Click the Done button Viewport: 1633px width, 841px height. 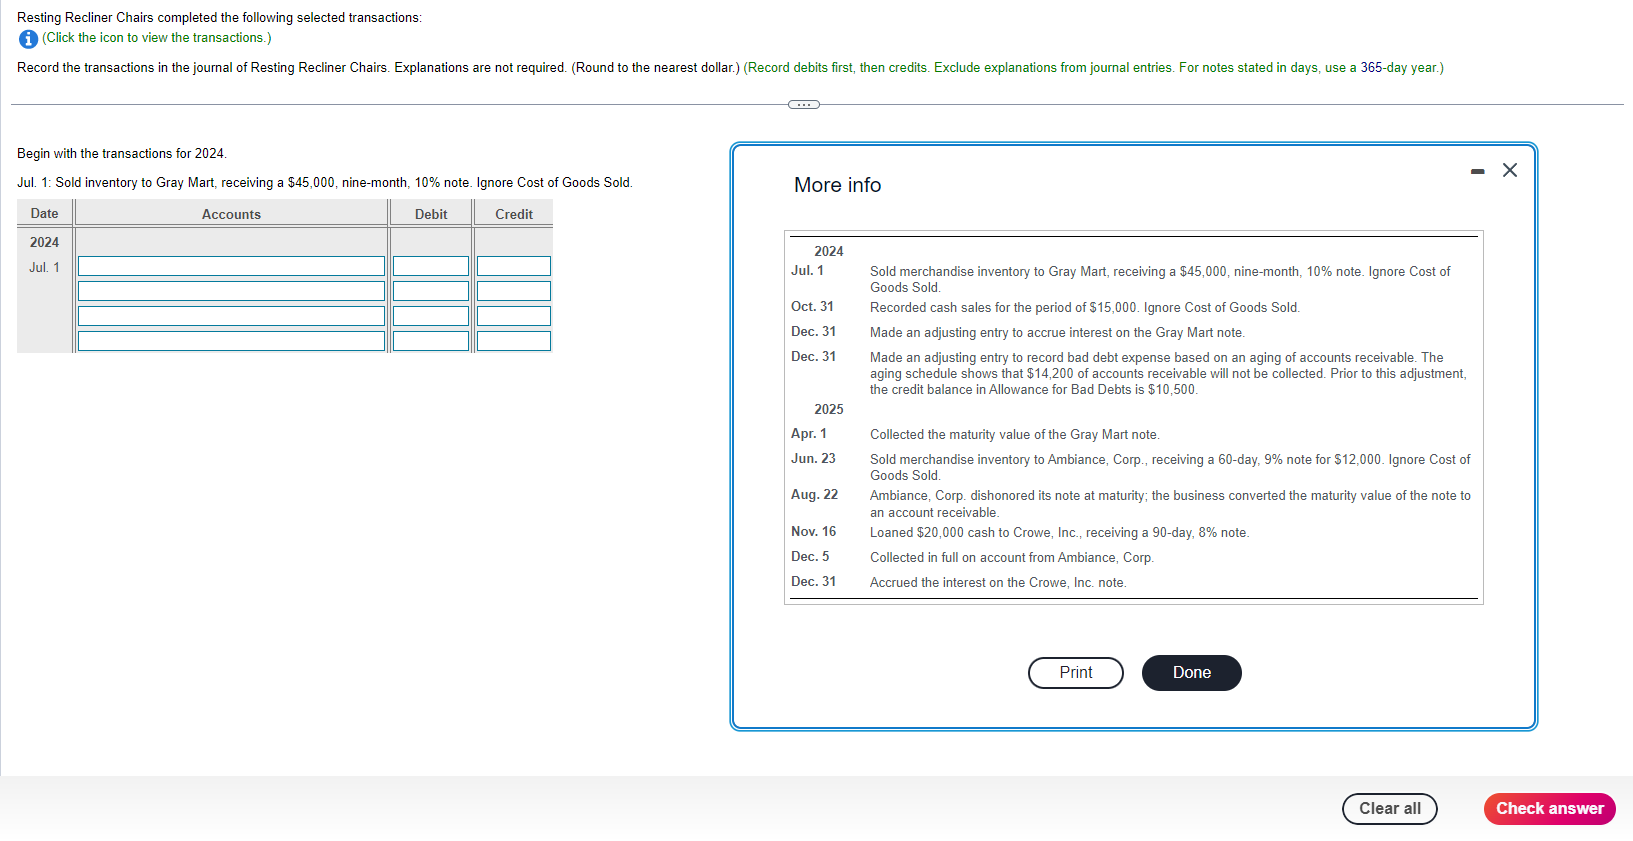1192,673
